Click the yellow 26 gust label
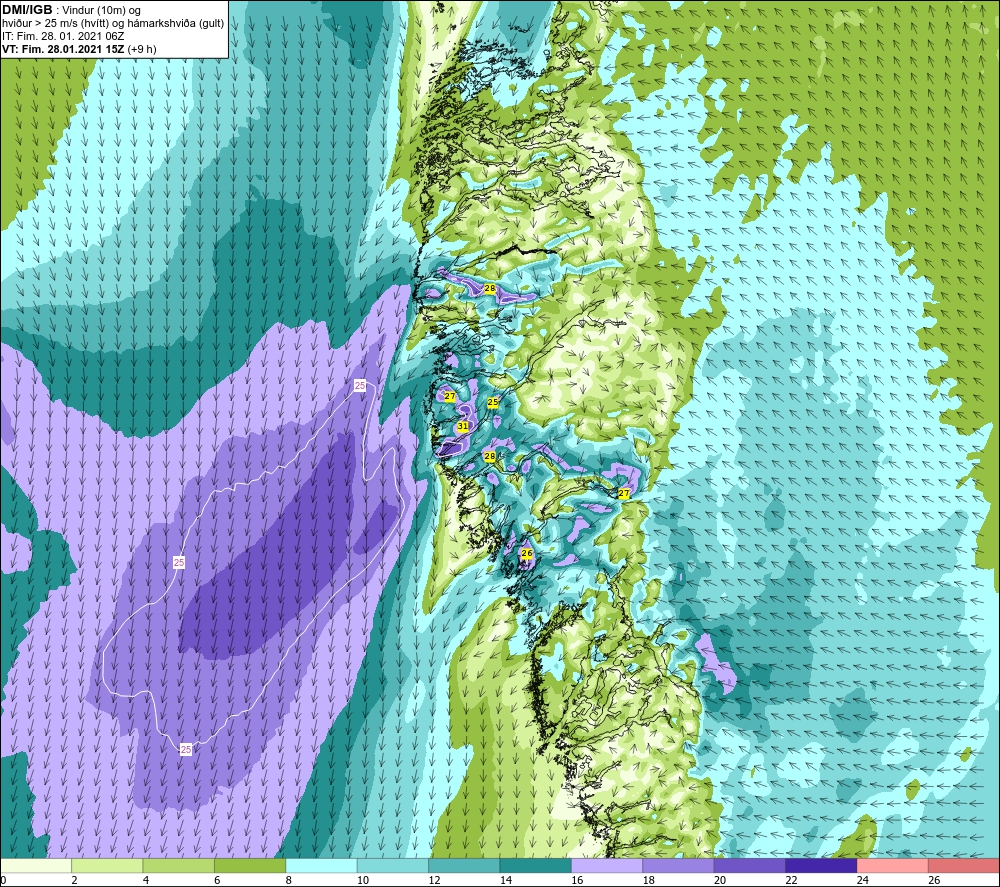Viewport: 1000px width, 887px height. click(527, 553)
